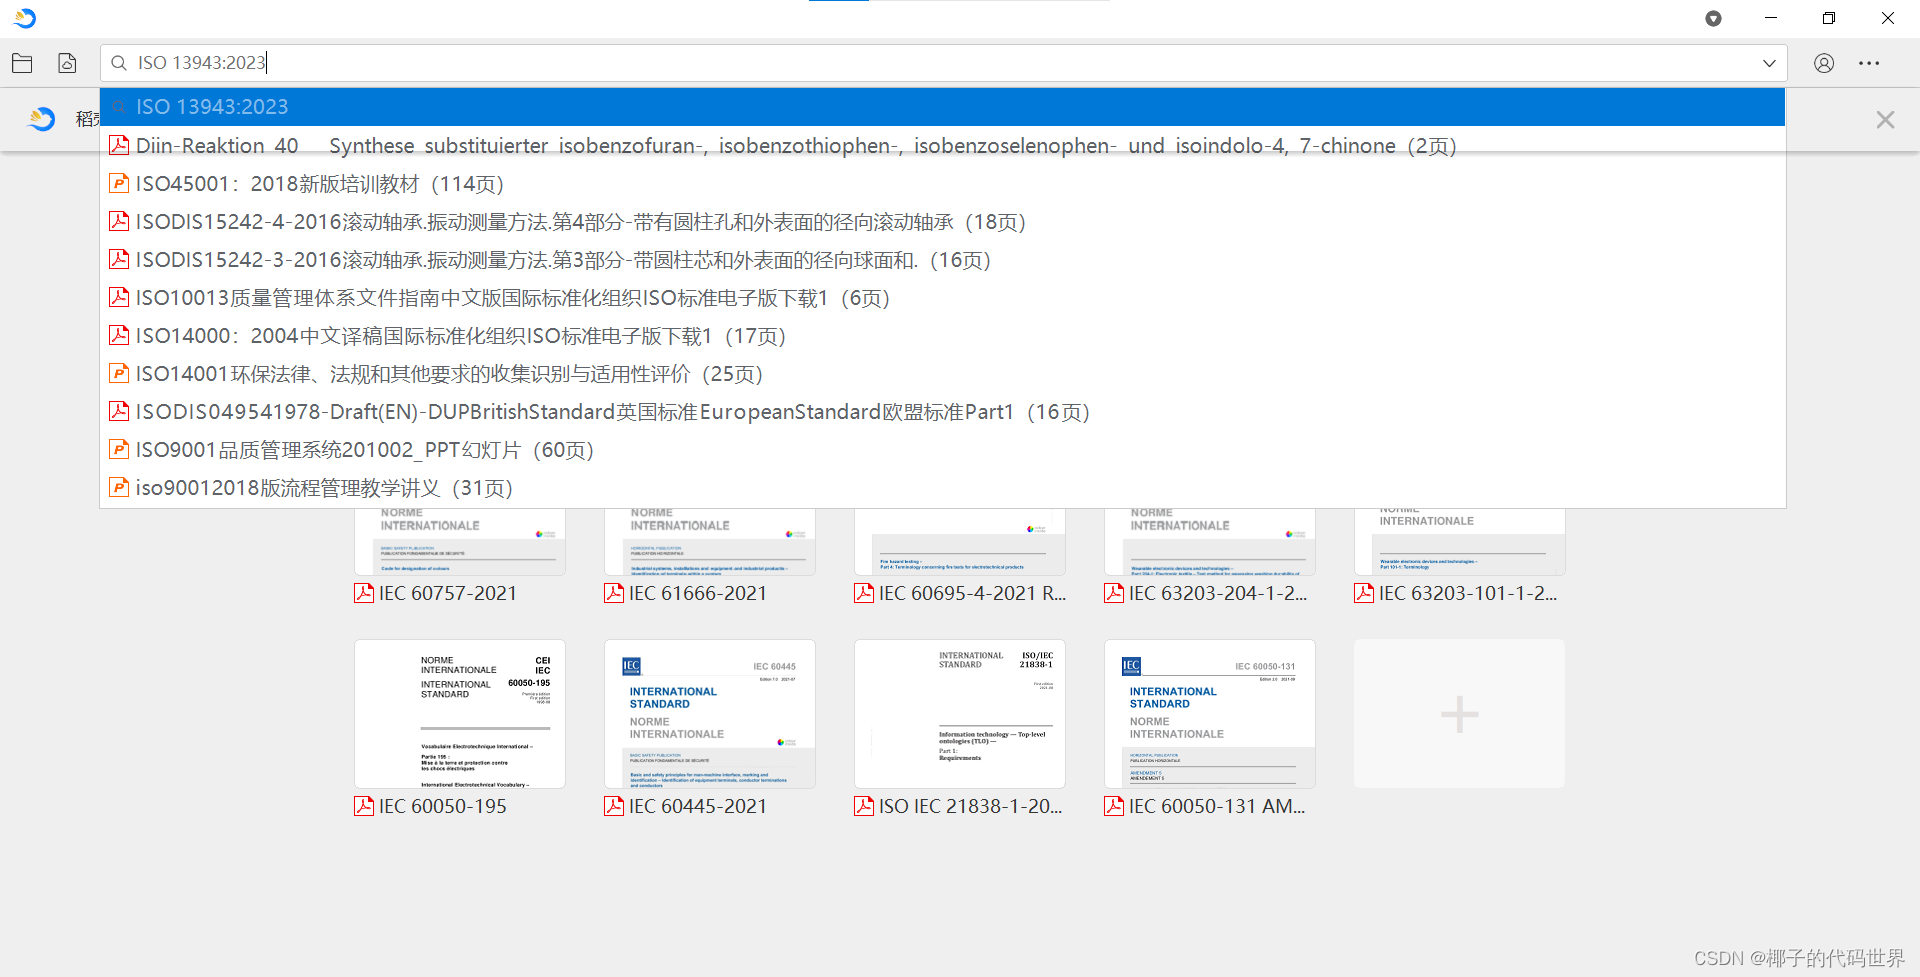Open IEC 60445-2021 document thumbnail

(x=710, y=714)
